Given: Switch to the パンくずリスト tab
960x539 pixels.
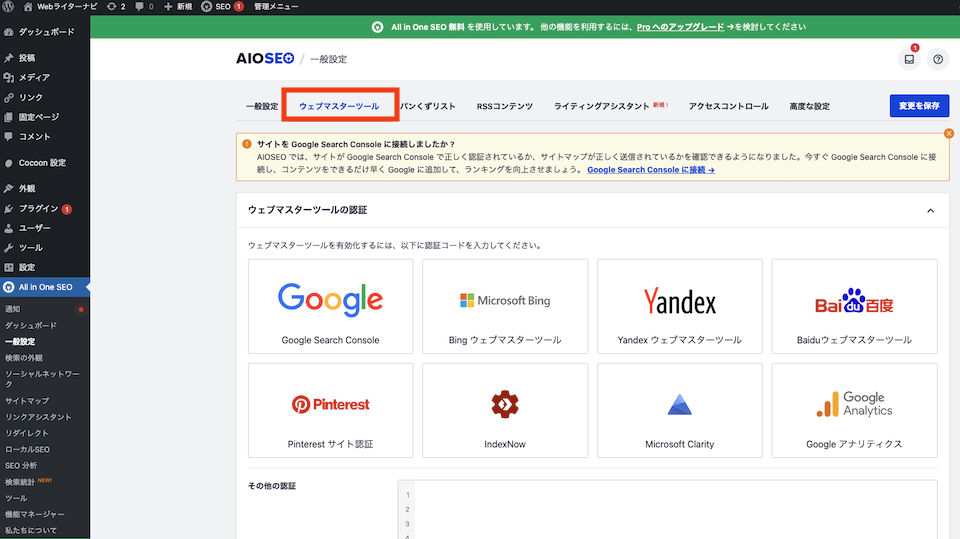Looking at the screenshot, I should (428, 106).
